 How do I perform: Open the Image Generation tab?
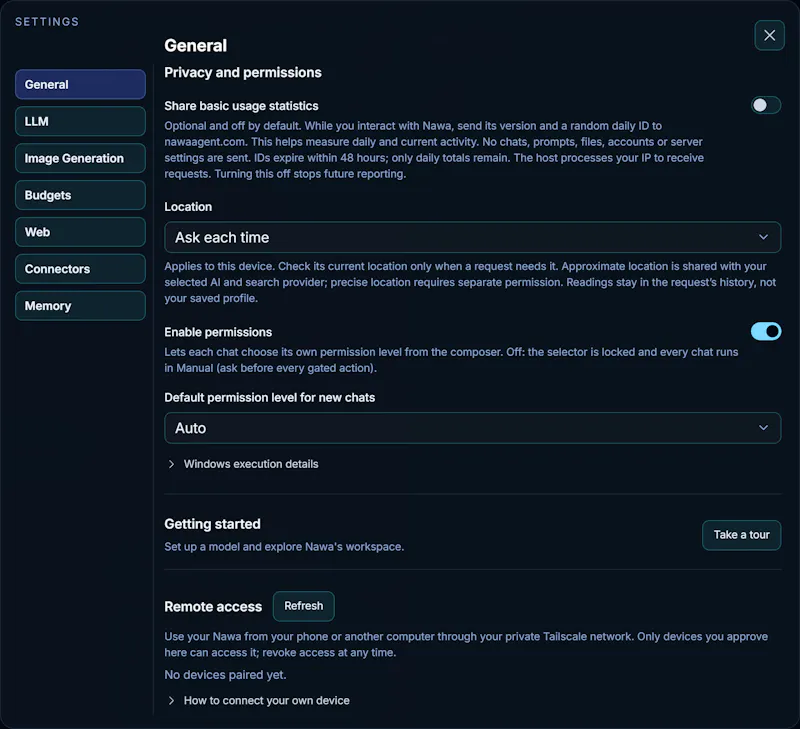80,158
